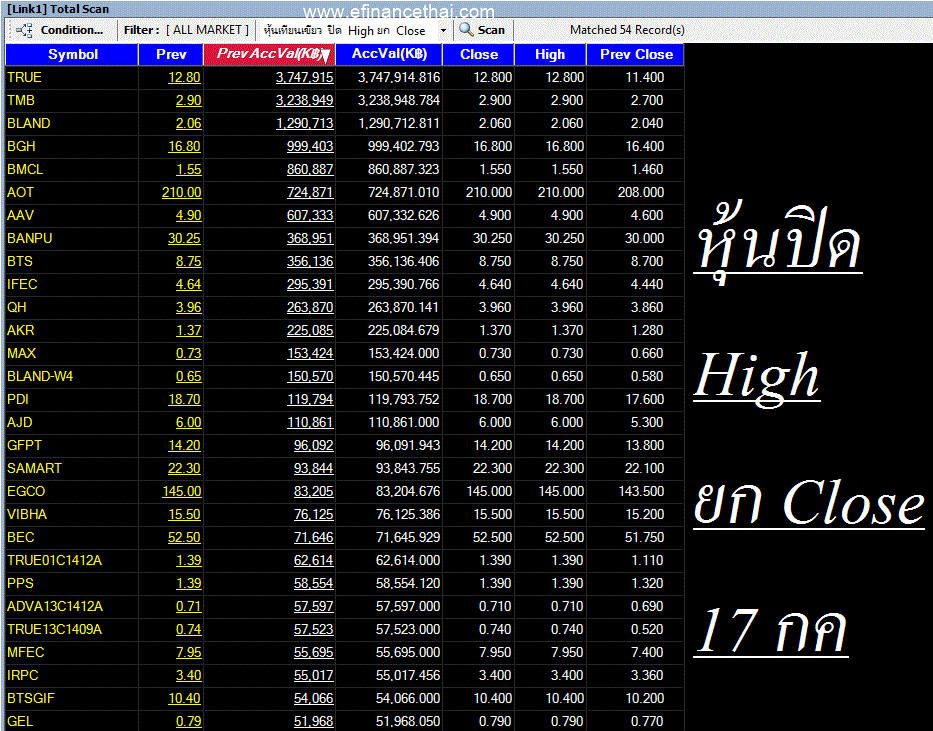Click the Condition tree icon
This screenshot has height=731, width=933.
(24, 30)
